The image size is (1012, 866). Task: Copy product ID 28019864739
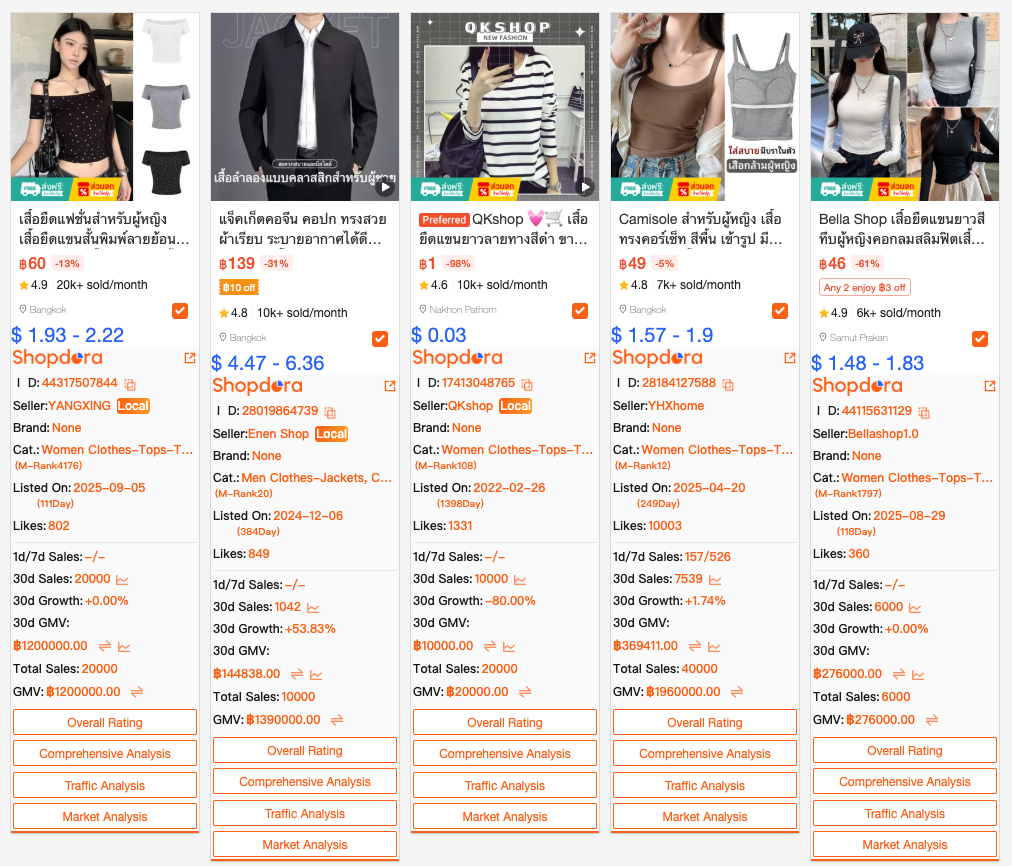point(330,412)
